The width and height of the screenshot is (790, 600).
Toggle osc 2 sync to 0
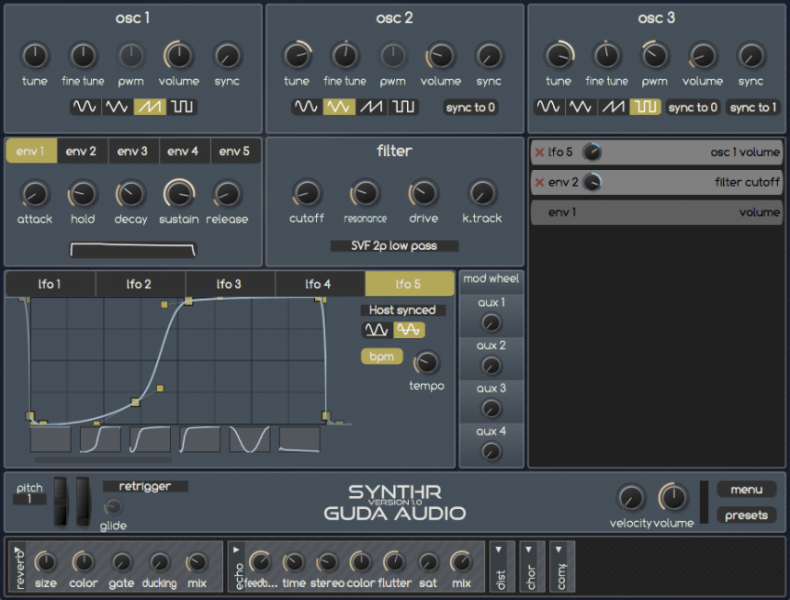click(x=471, y=107)
